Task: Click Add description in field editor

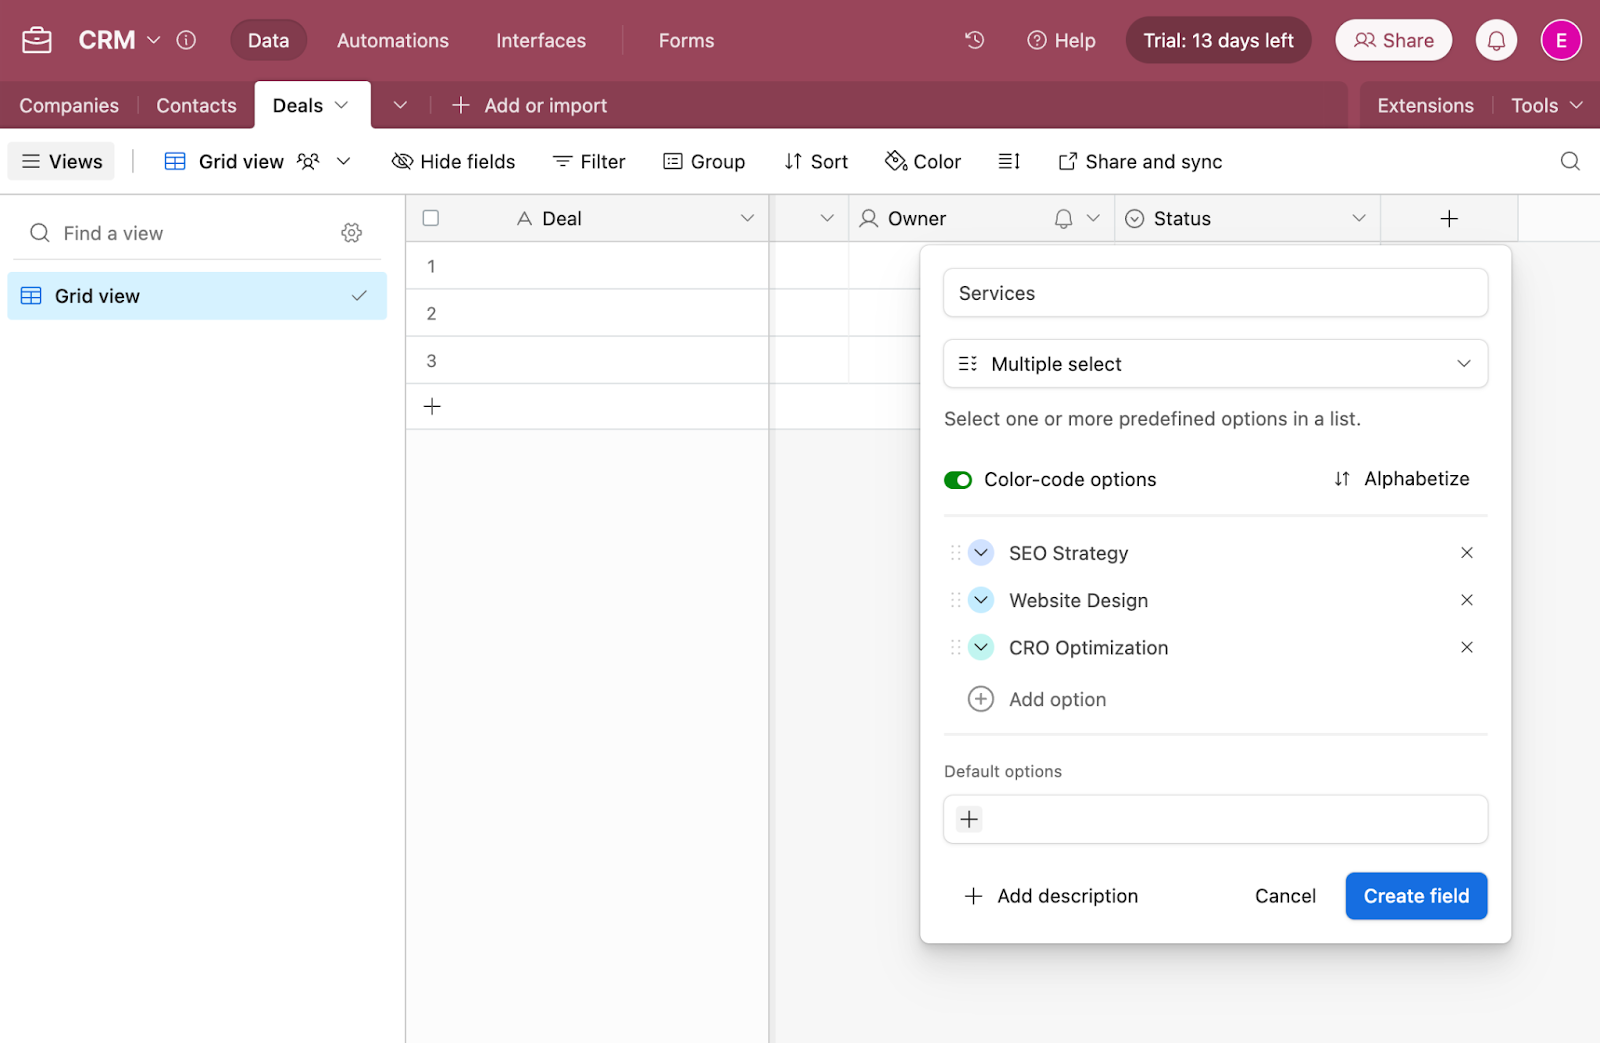Action: [1051, 896]
